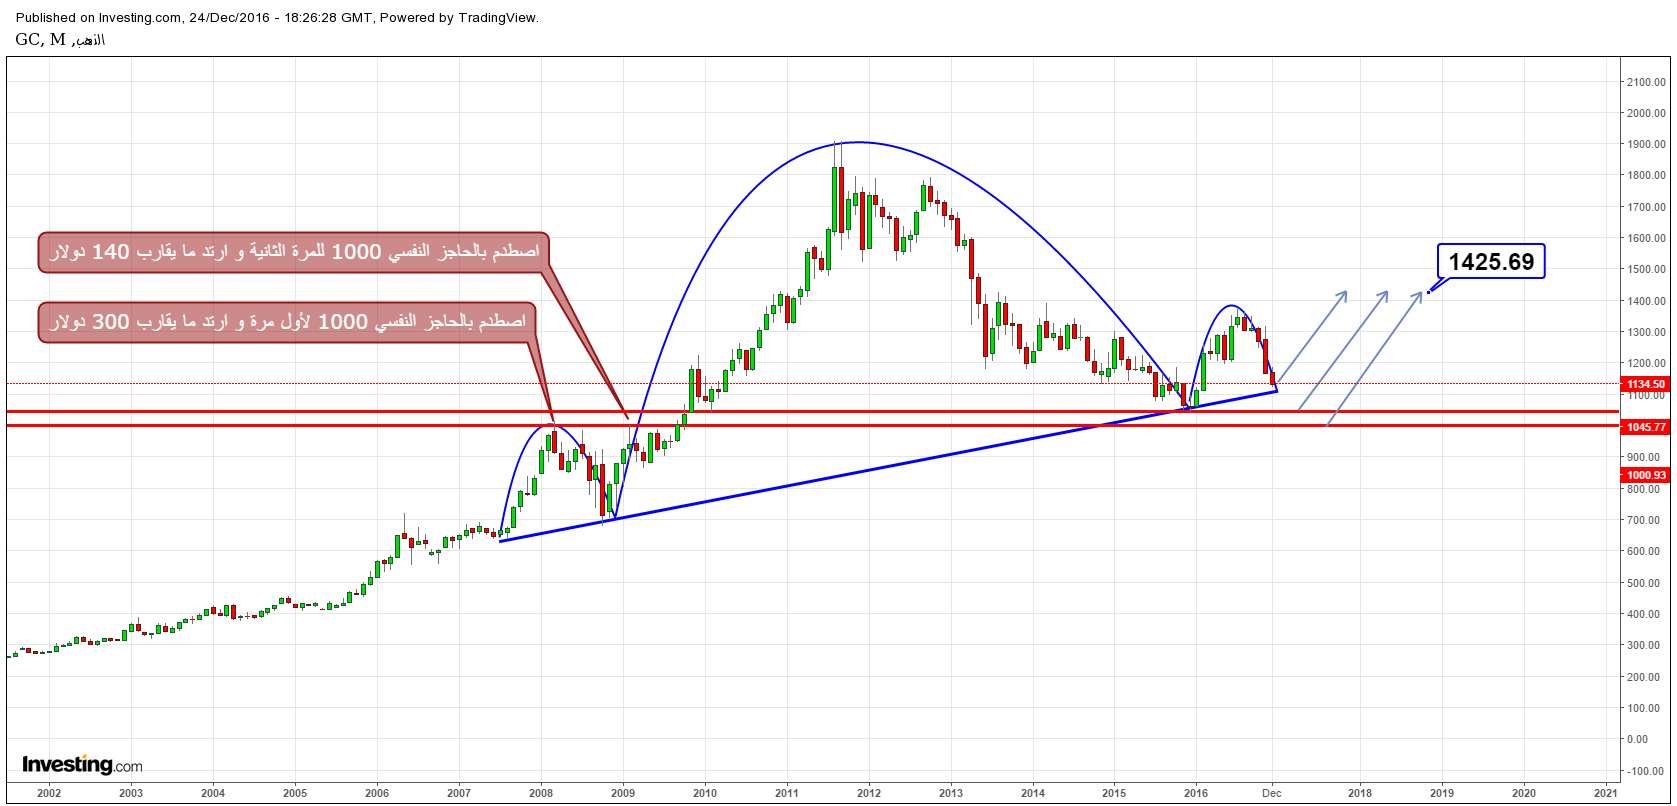This screenshot has height=806, width=1677.
Task: Click the 300.00 price axis label
Action: [1645, 645]
